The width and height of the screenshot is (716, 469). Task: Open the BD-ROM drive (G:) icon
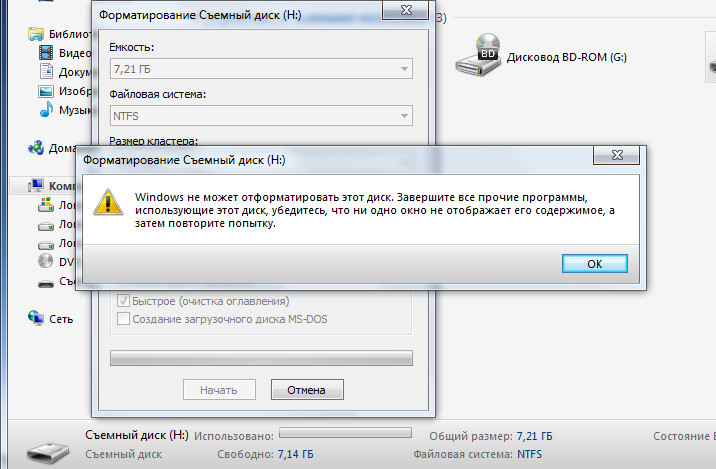pos(478,54)
